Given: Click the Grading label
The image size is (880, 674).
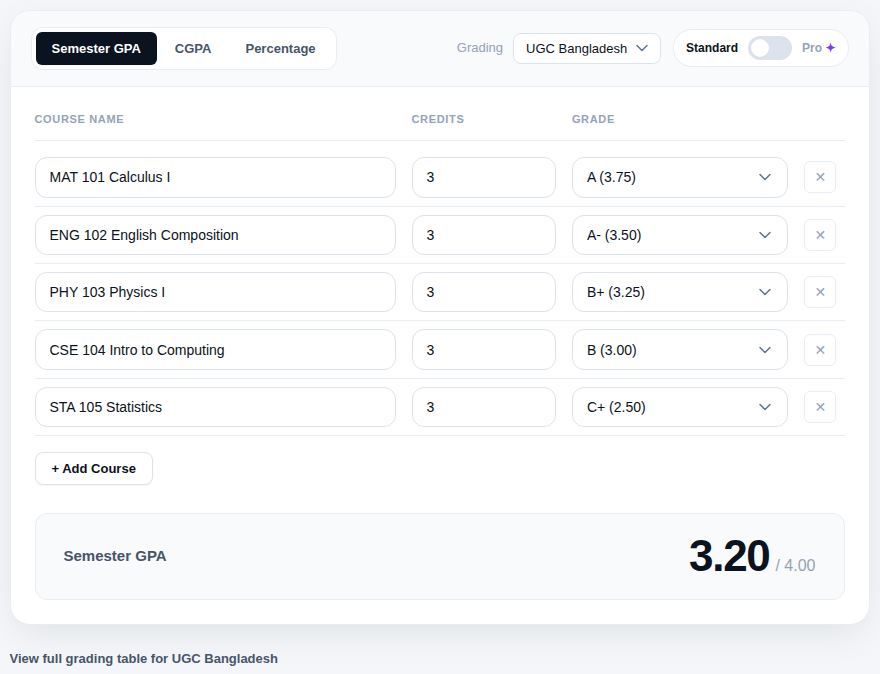Looking at the screenshot, I should (x=480, y=48).
